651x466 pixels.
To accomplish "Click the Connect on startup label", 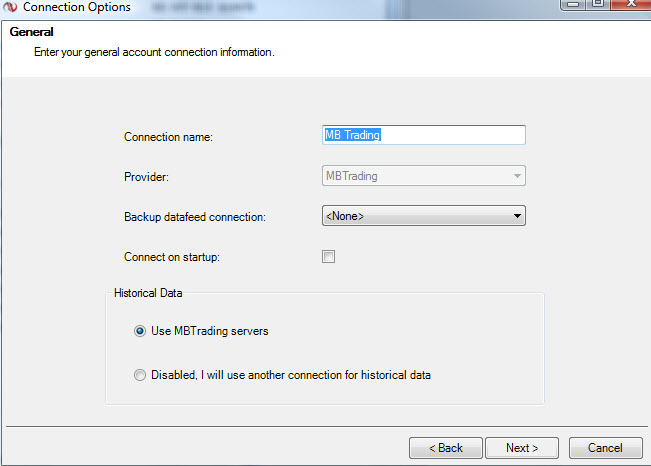I will 171,257.
